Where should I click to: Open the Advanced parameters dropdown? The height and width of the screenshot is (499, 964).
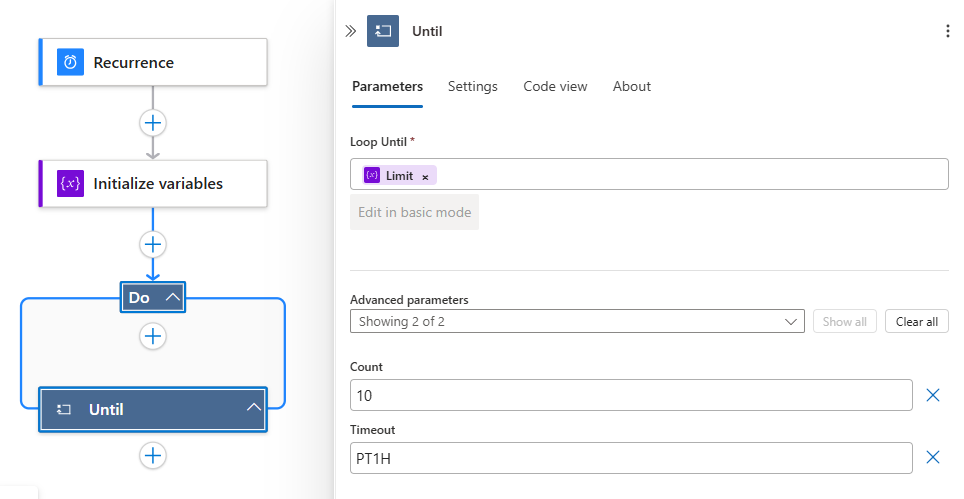pos(577,321)
